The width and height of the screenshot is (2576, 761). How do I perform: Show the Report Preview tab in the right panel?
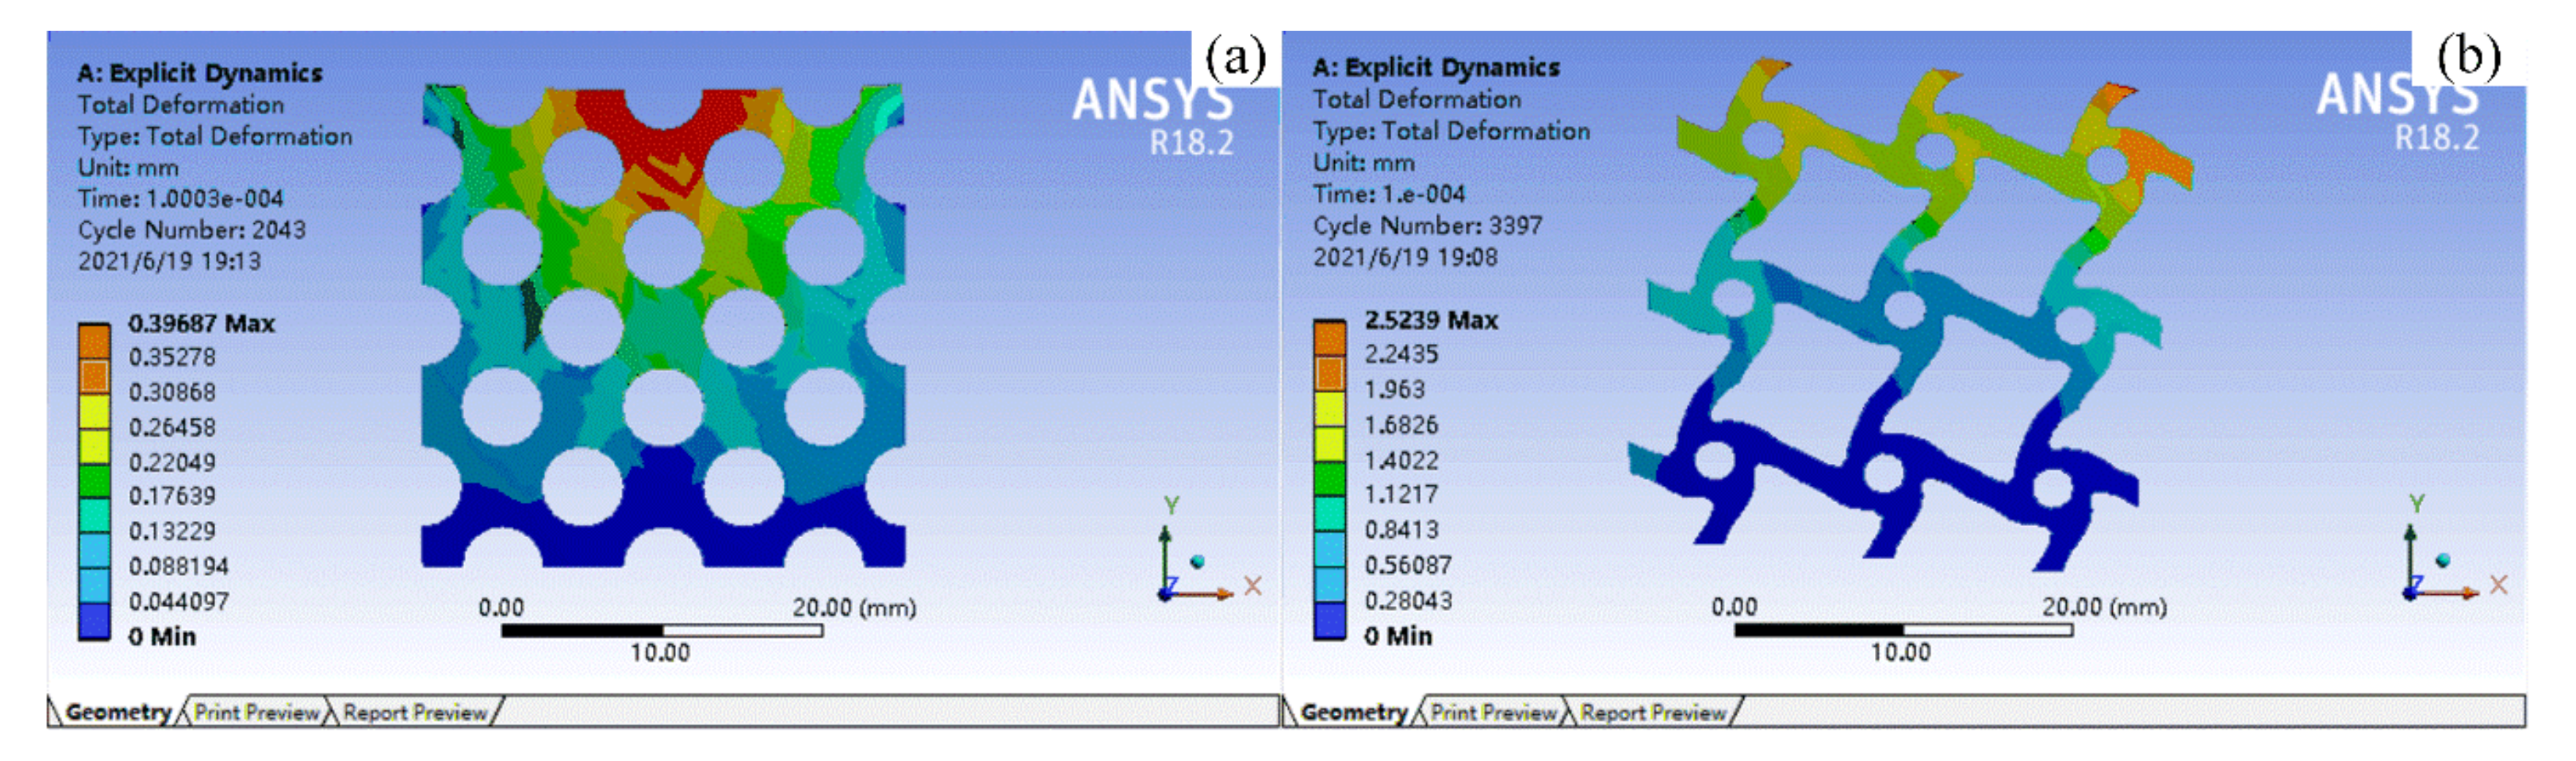[x=1653, y=712]
